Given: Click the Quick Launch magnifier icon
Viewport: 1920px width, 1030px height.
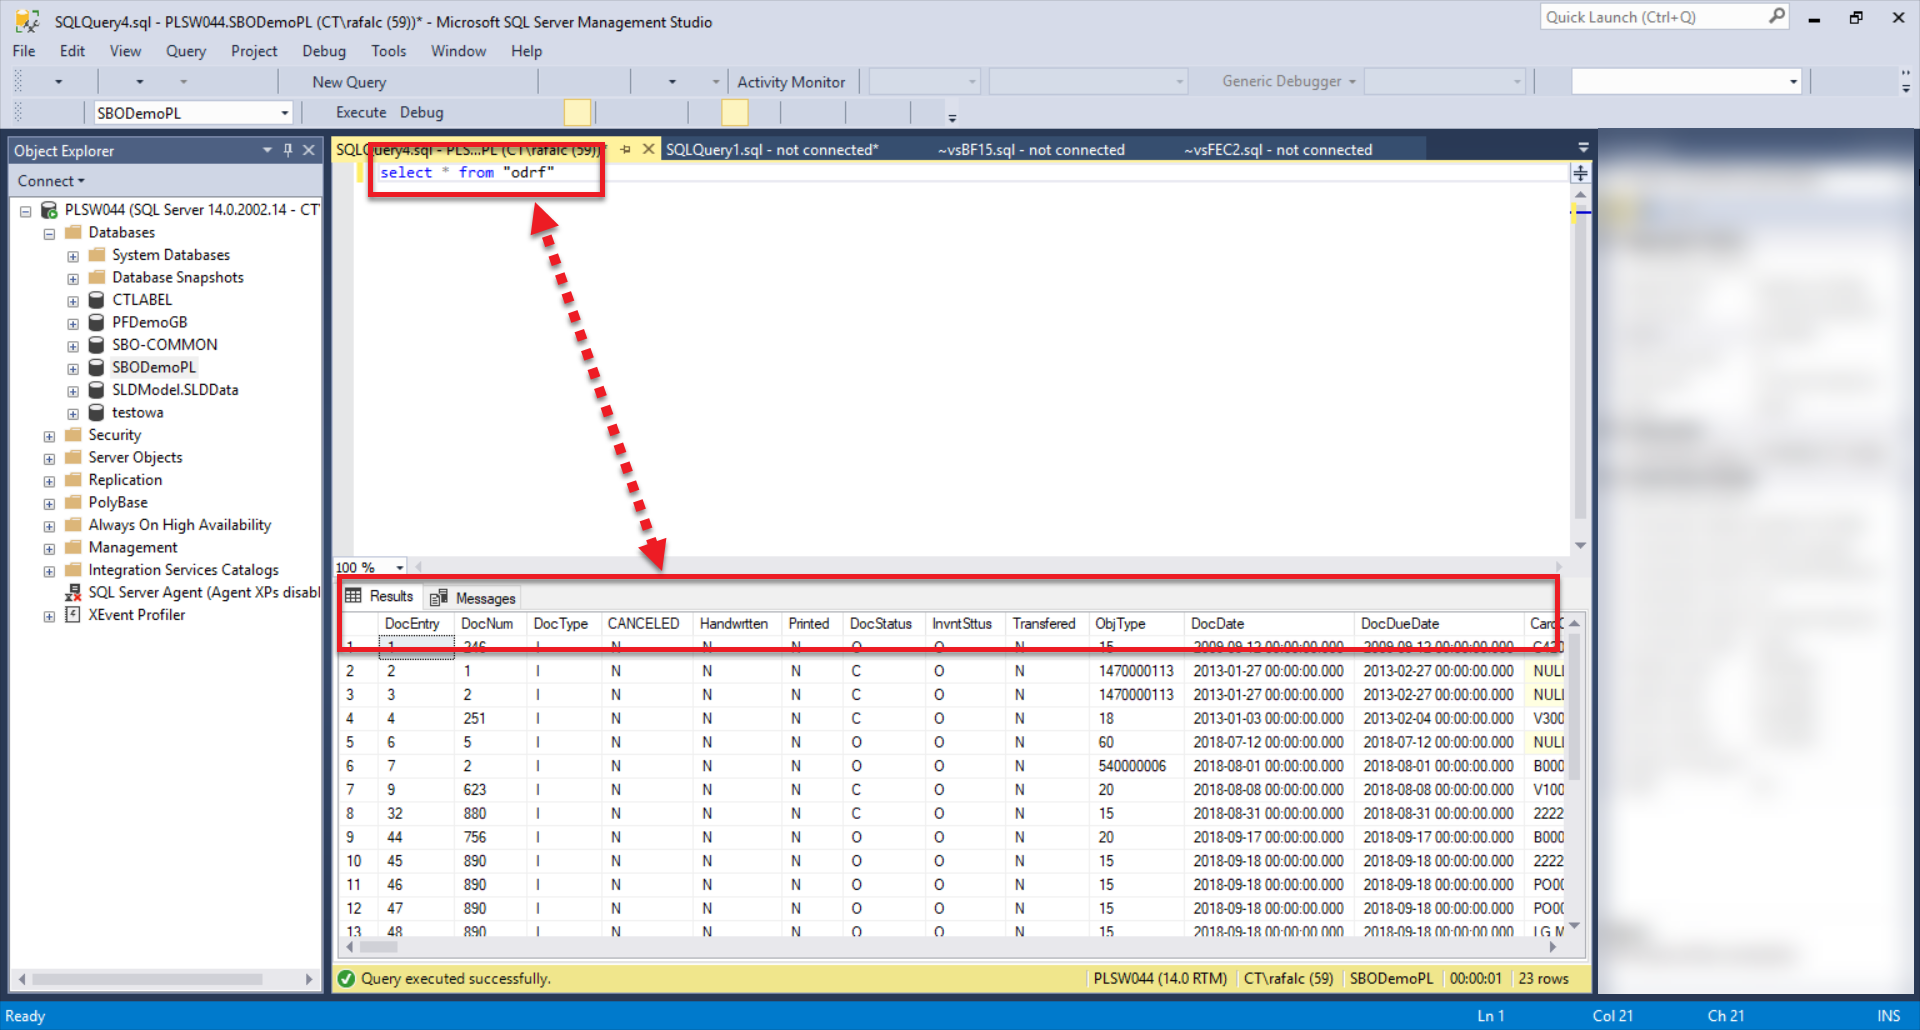Looking at the screenshot, I should 1776,16.
